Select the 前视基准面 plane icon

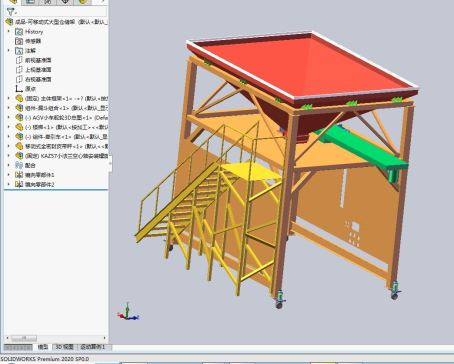[19, 60]
